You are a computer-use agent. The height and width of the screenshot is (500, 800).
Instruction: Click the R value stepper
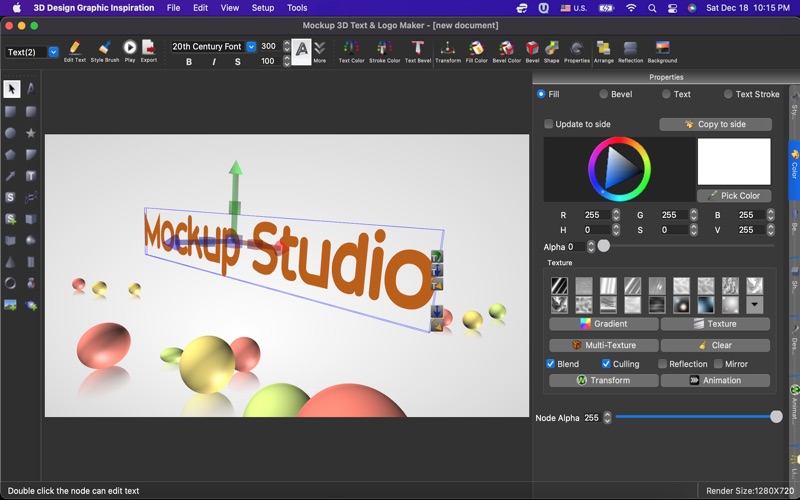click(616, 215)
